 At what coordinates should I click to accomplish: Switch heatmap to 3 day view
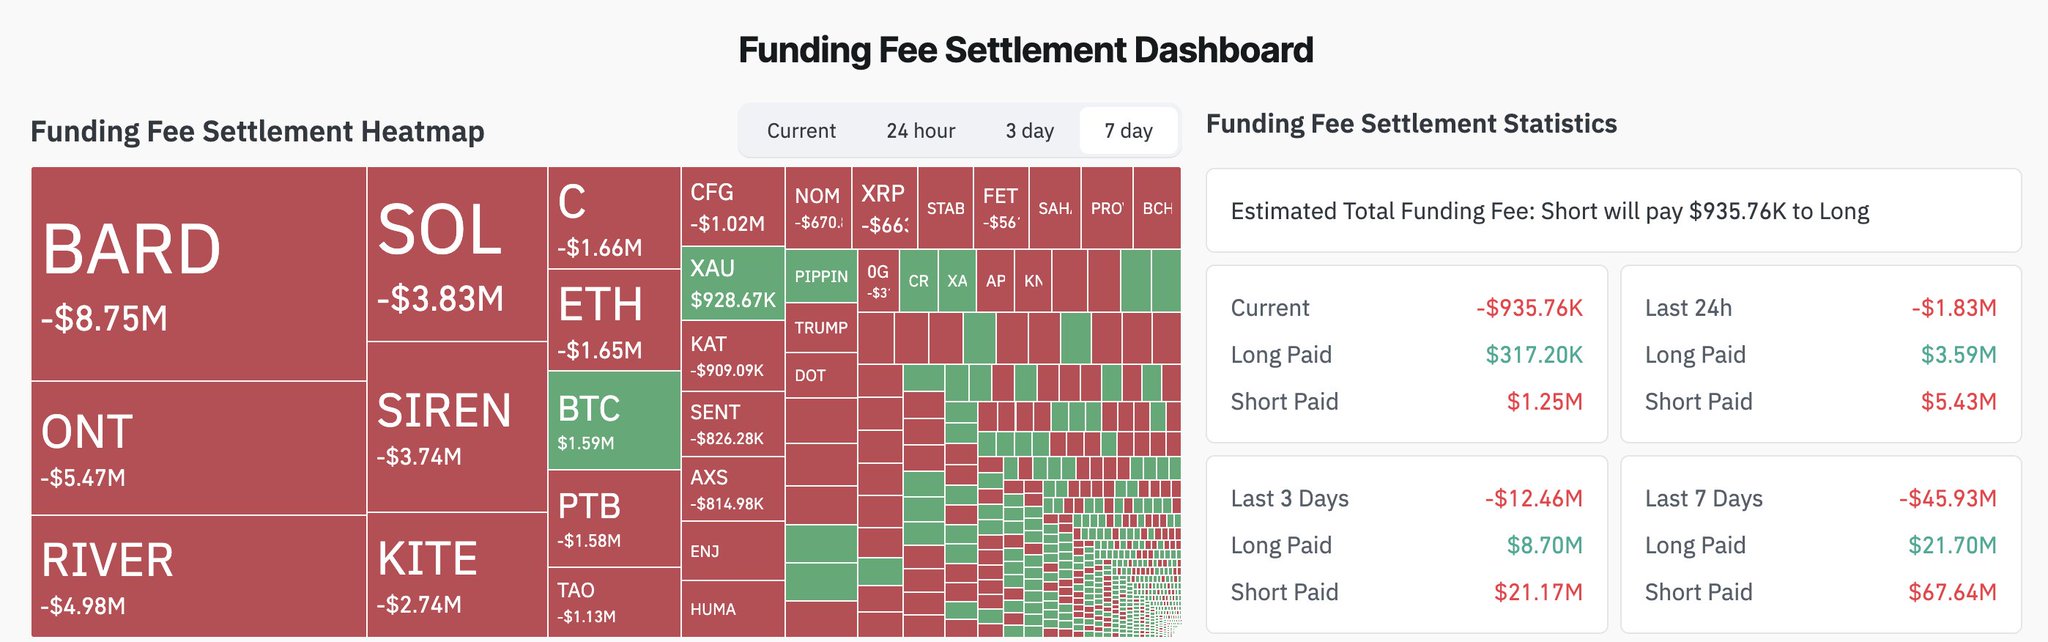click(x=1029, y=131)
